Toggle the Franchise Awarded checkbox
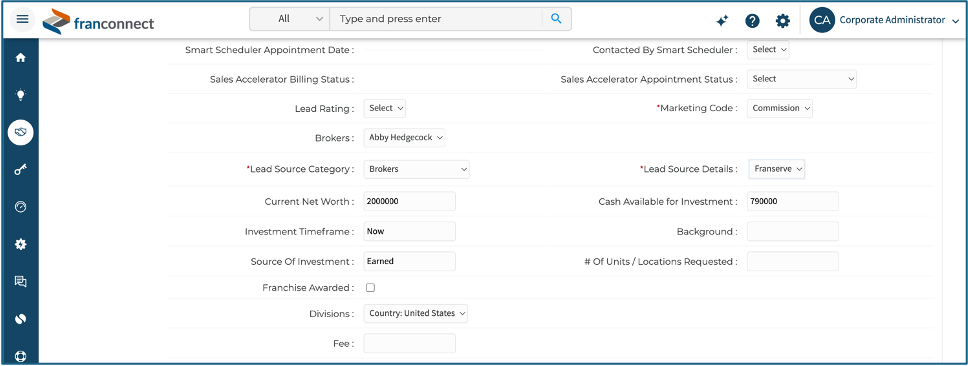This screenshot has width=968, height=366. point(370,288)
